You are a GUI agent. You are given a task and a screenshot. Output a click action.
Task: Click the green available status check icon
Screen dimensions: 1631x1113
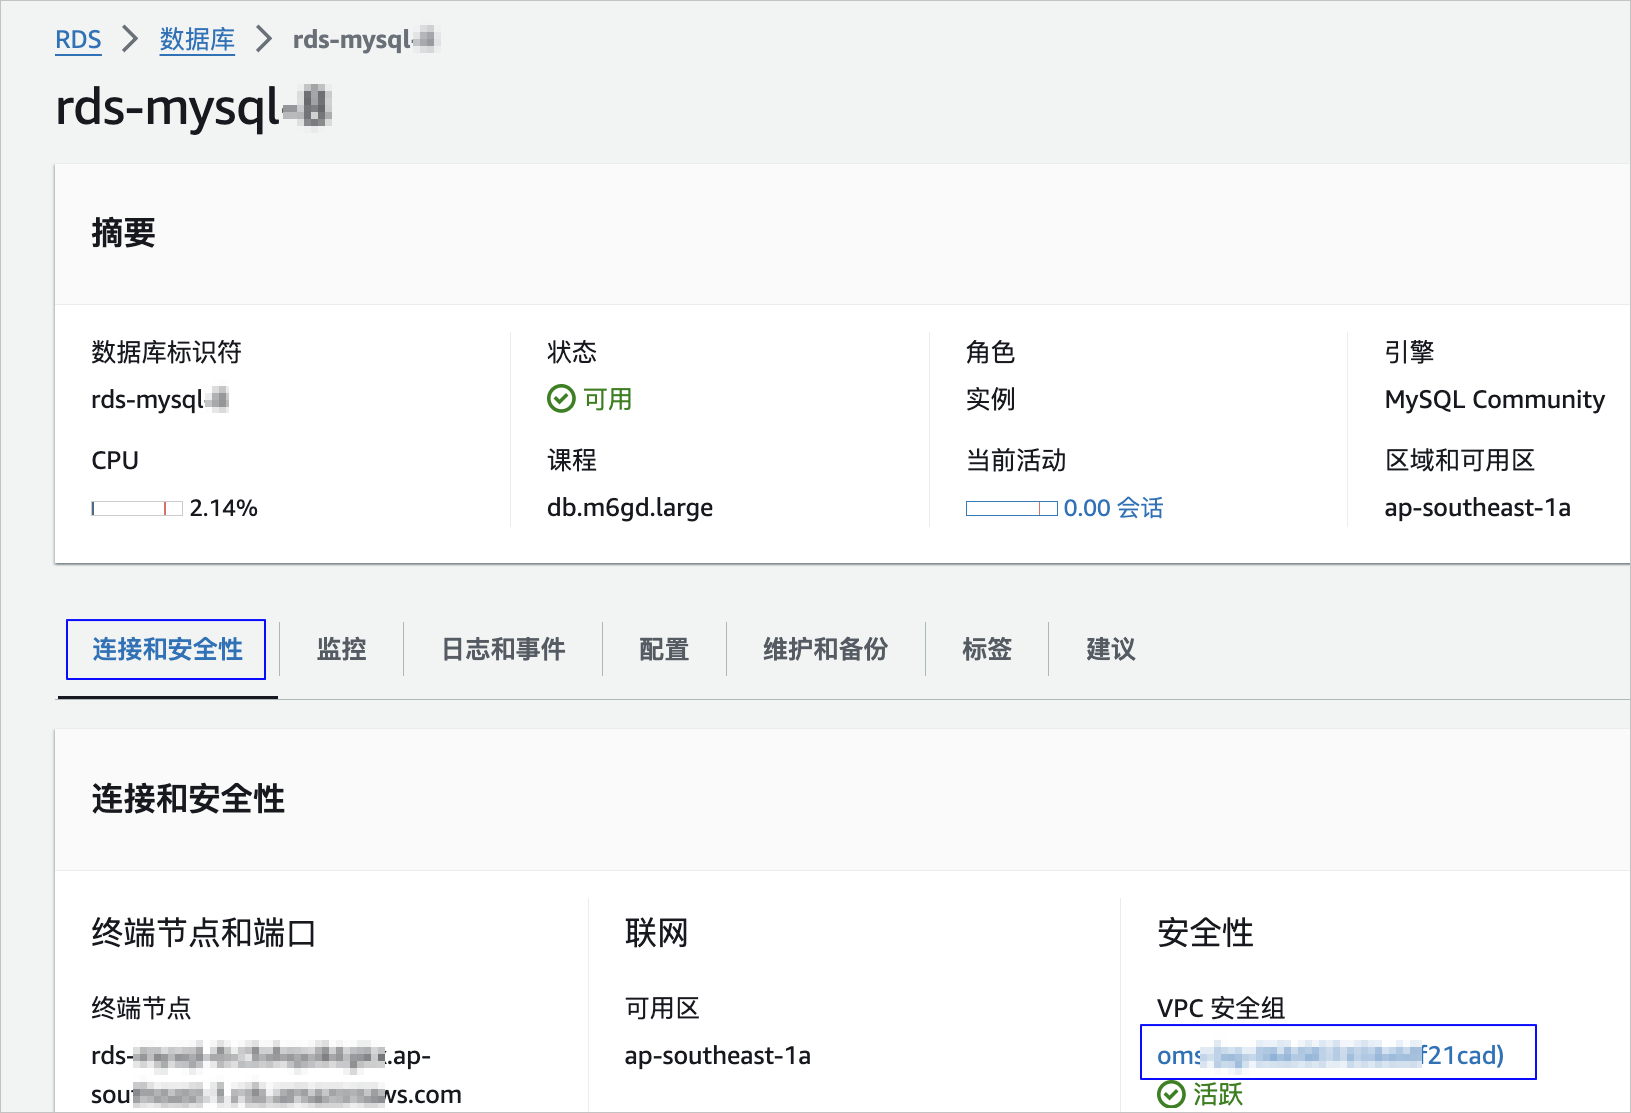(x=561, y=399)
